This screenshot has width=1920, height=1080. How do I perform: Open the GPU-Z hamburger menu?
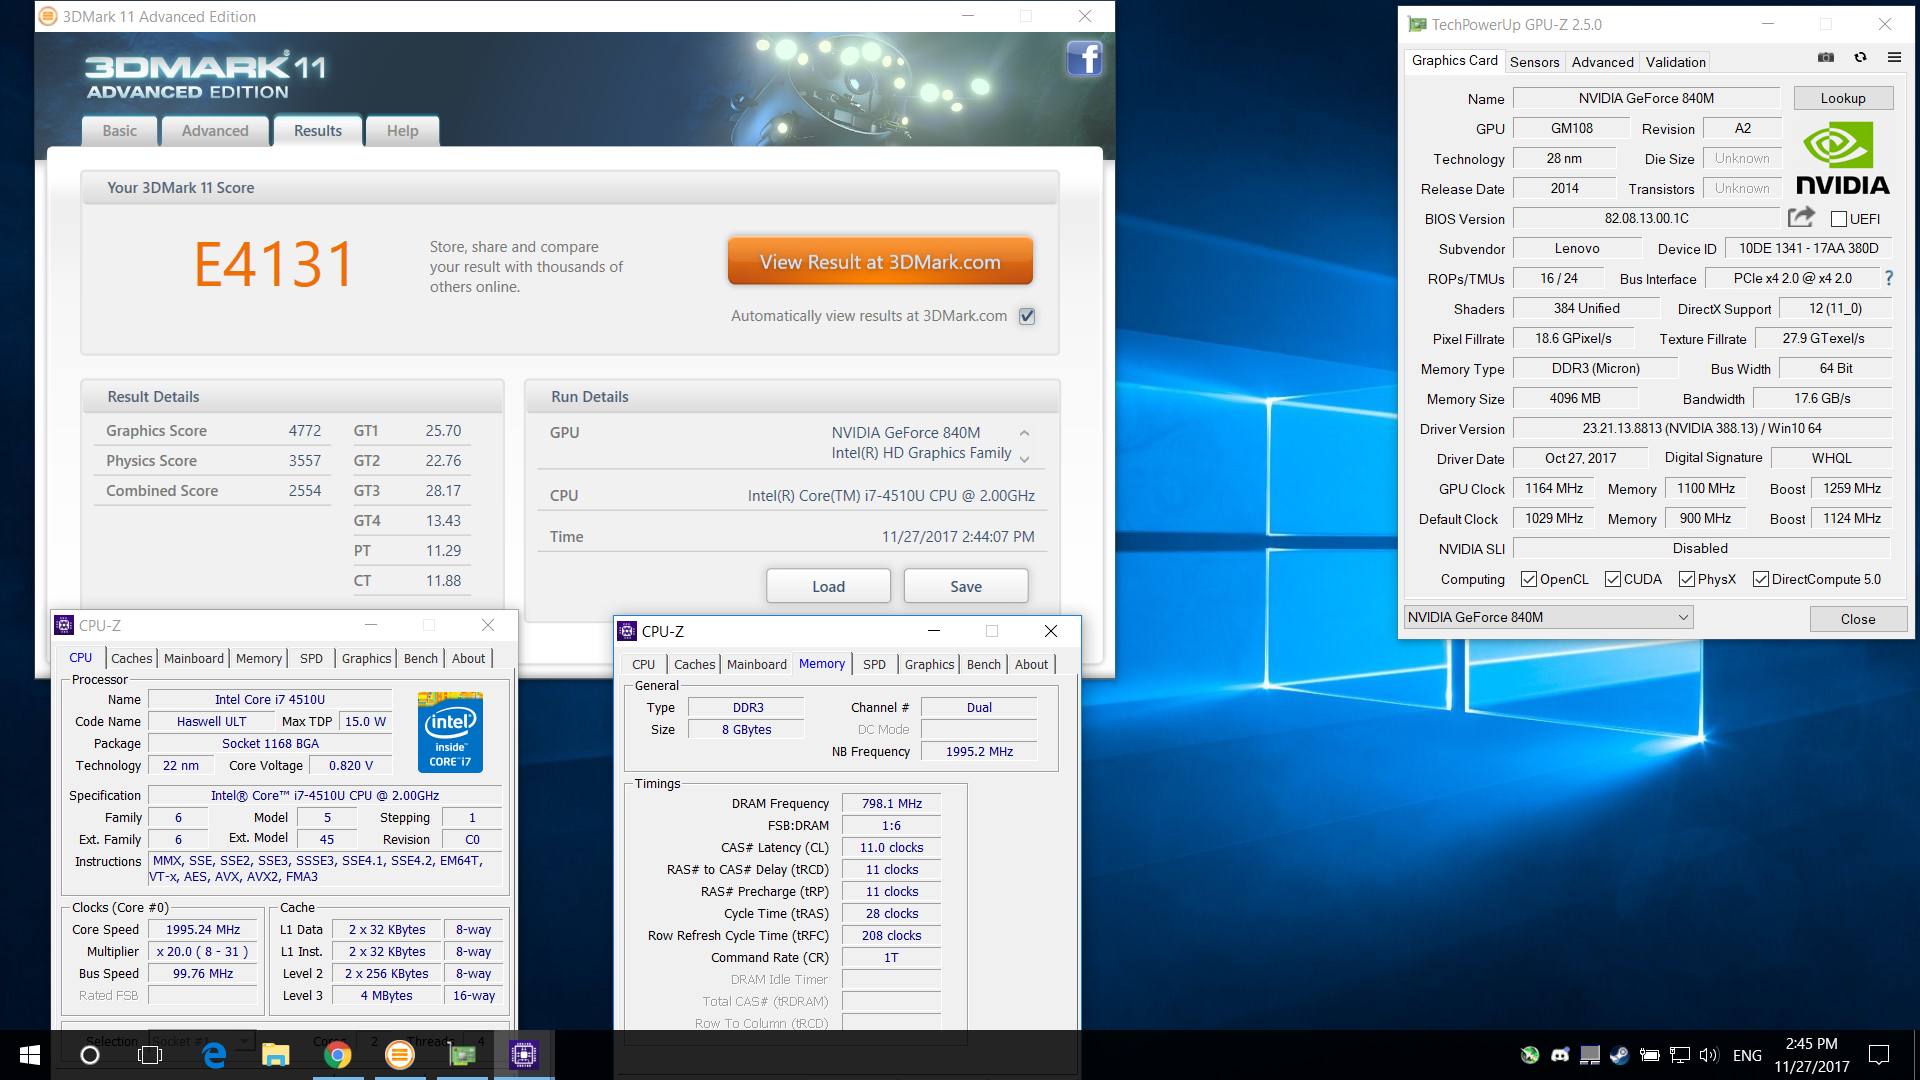(1894, 58)
